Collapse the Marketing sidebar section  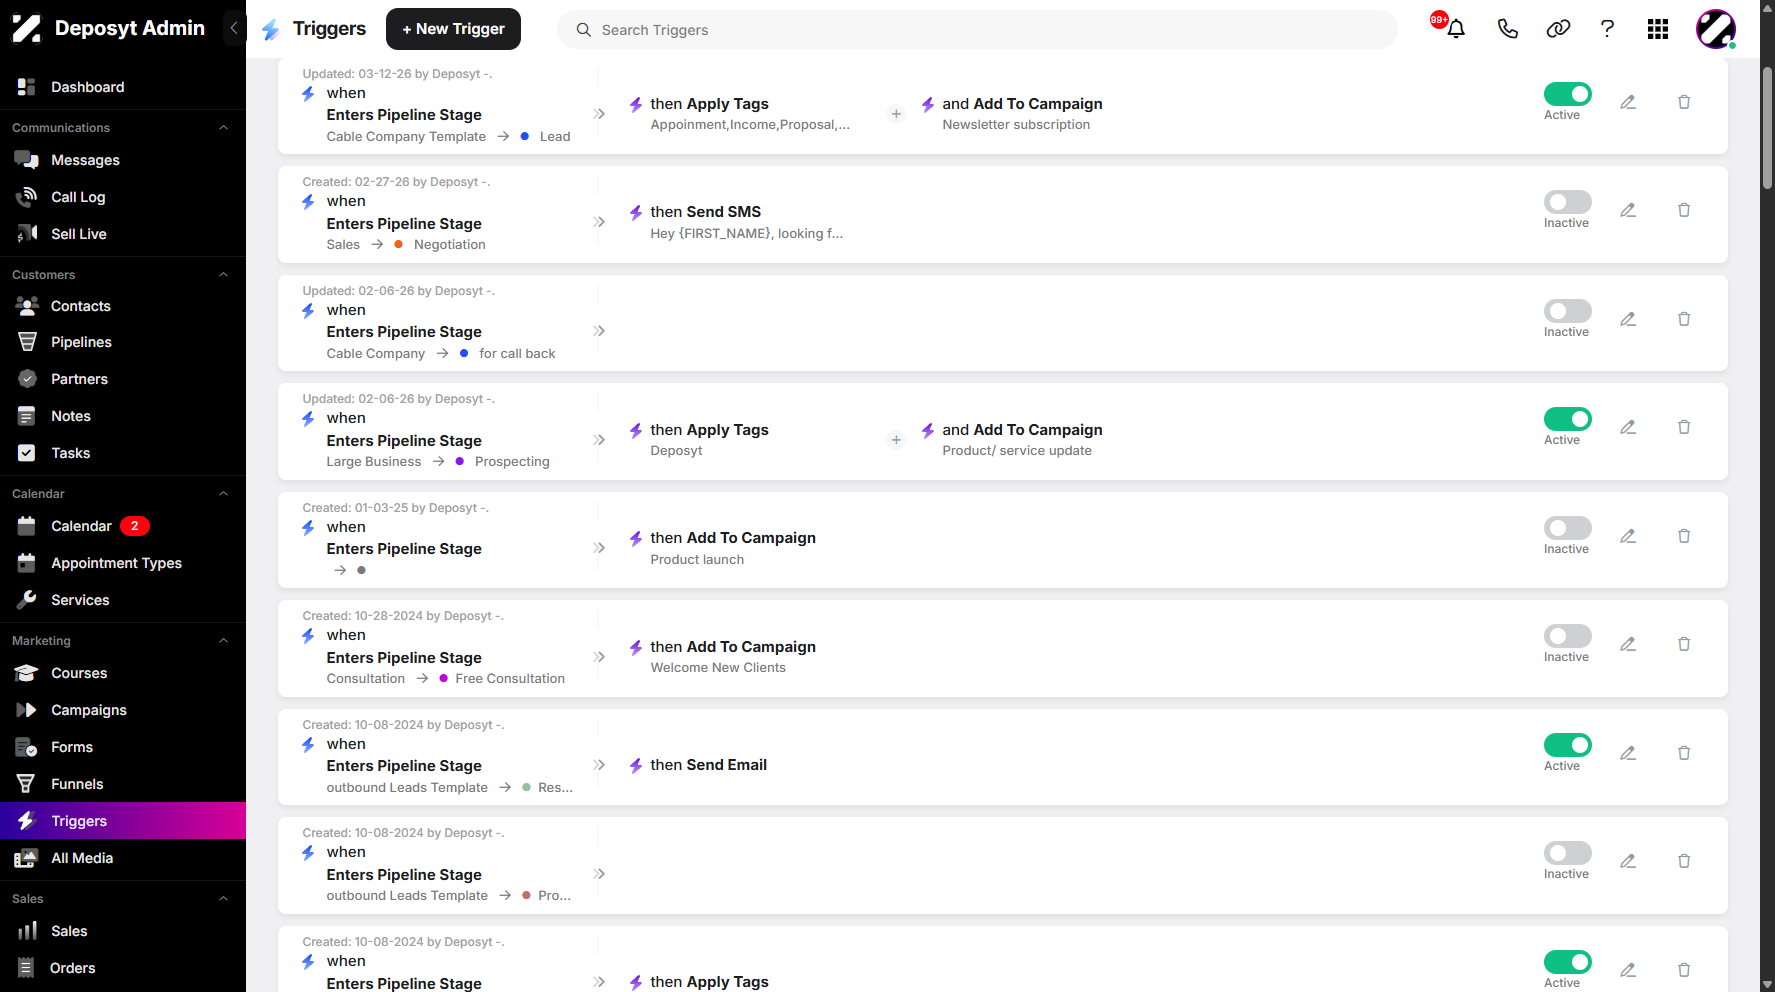tap(224, 641)
